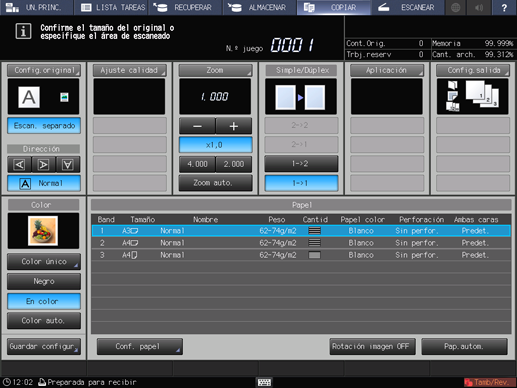Screen dimensions: 517x388
Task: Open Conf. papel settings
Action: click(140, 347)
